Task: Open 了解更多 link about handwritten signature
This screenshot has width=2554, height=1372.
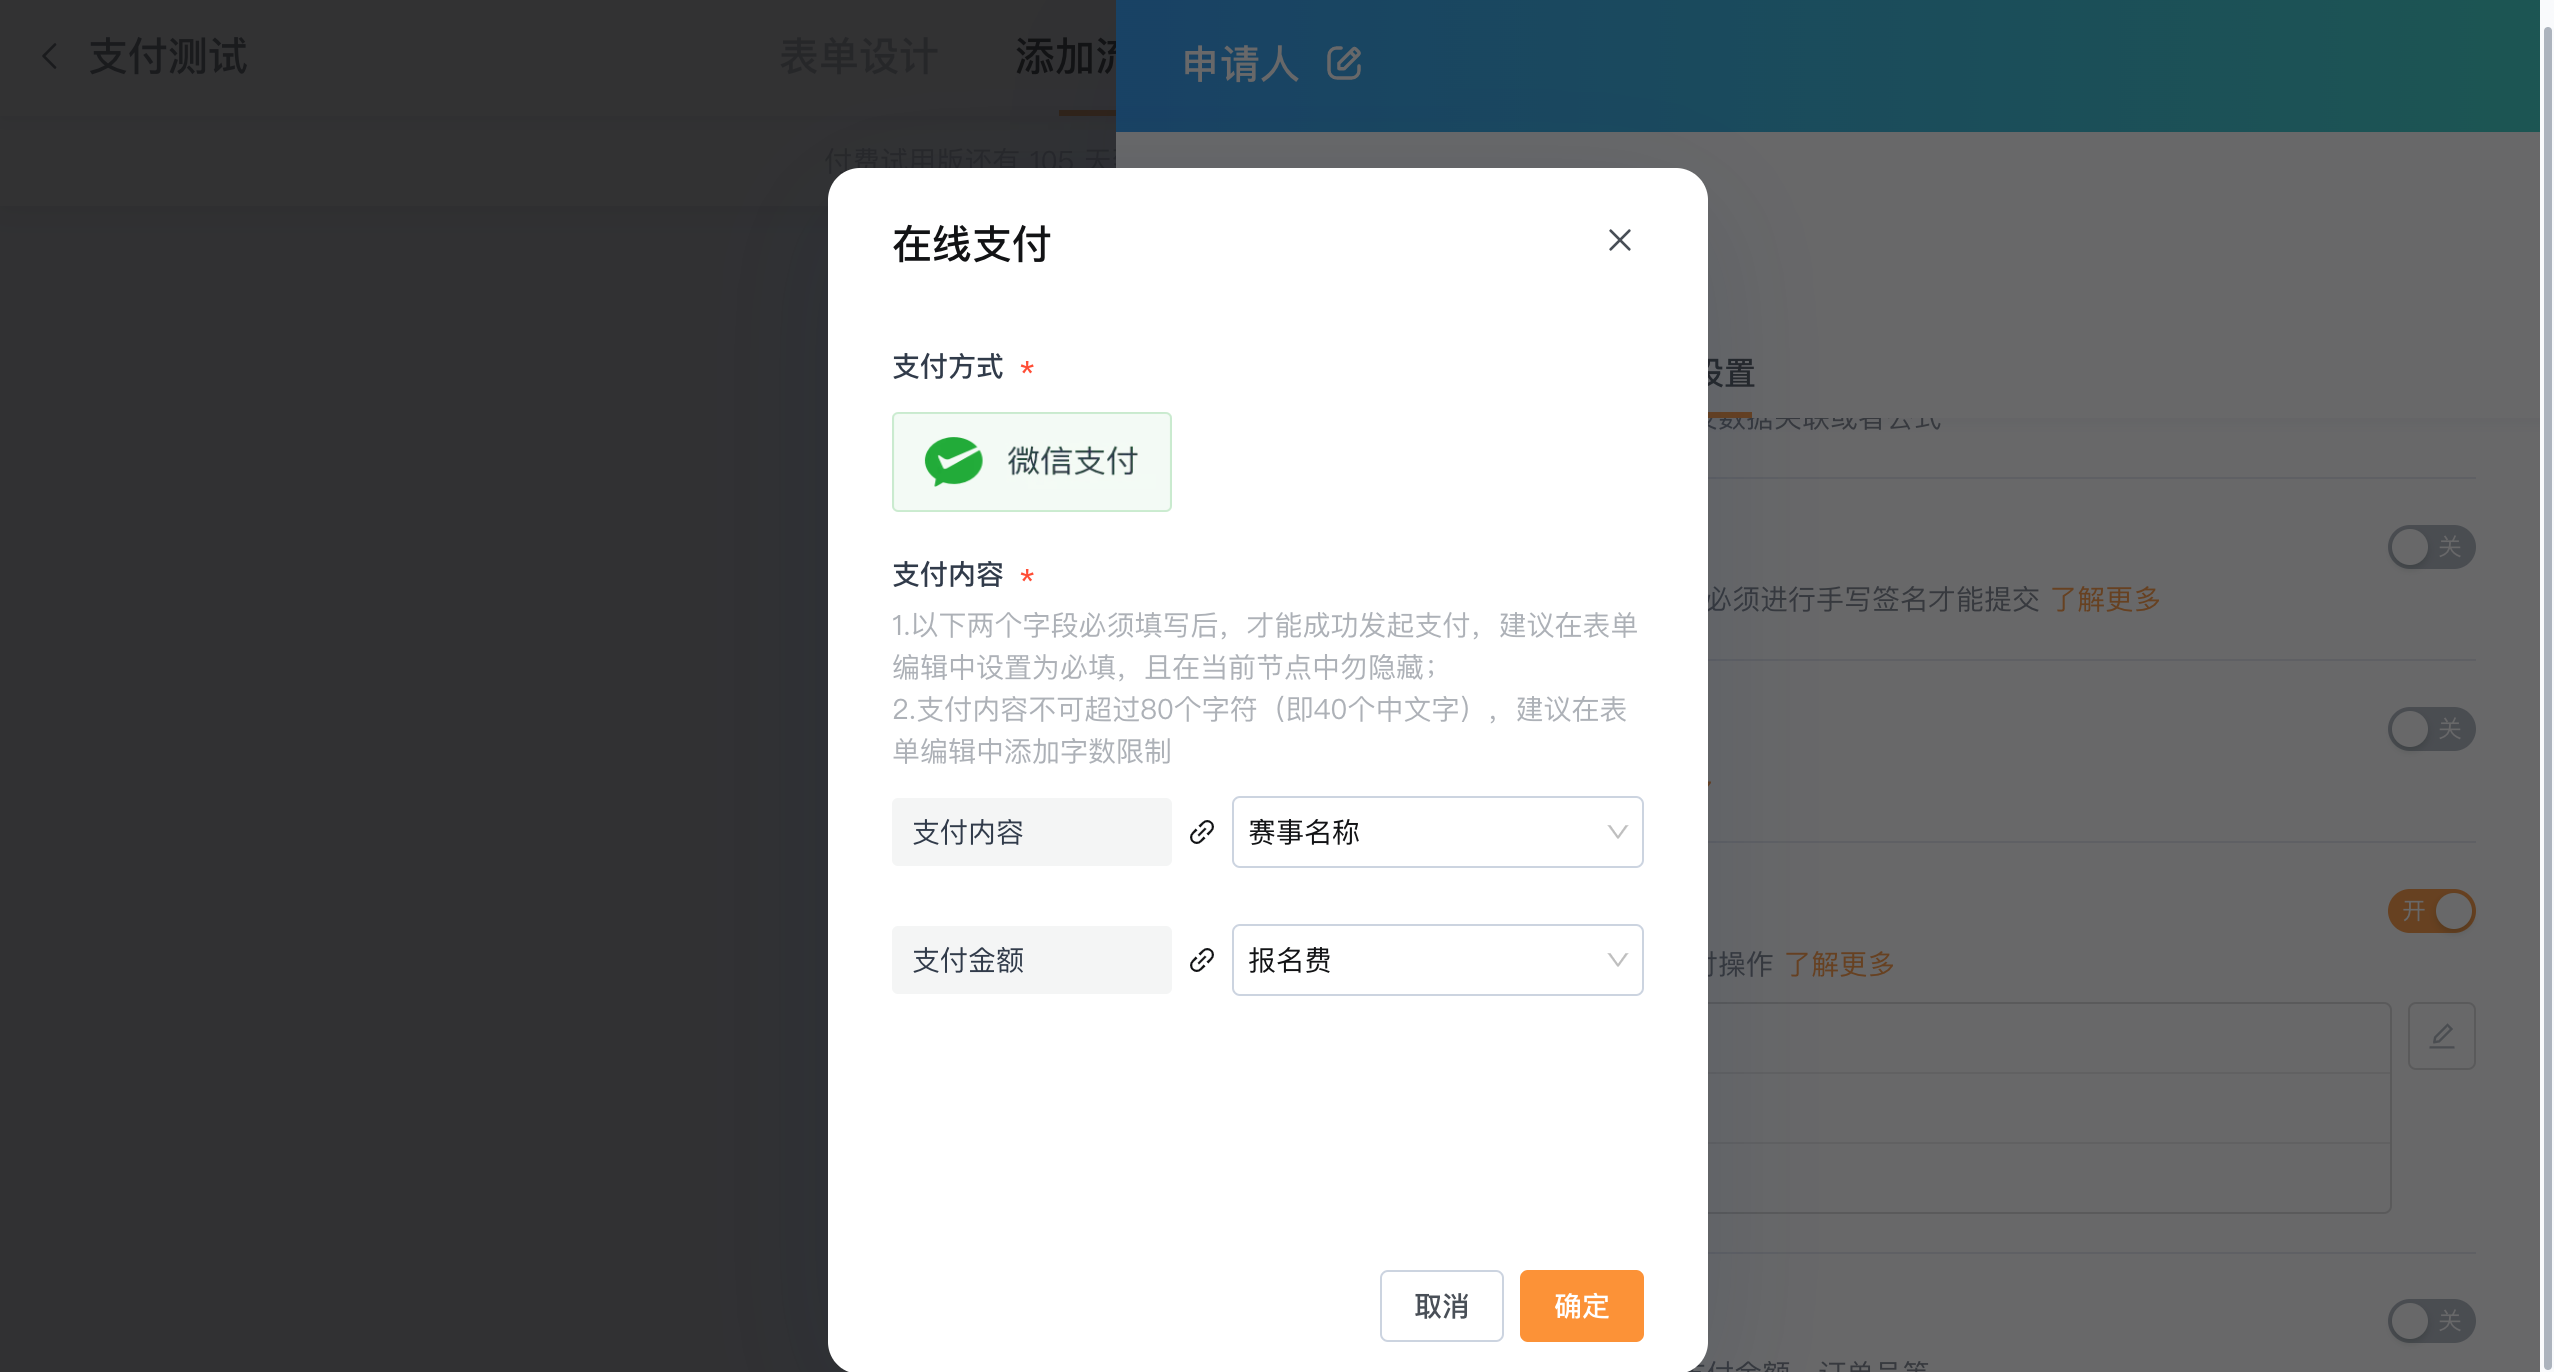Action: tap(2105, 599)
